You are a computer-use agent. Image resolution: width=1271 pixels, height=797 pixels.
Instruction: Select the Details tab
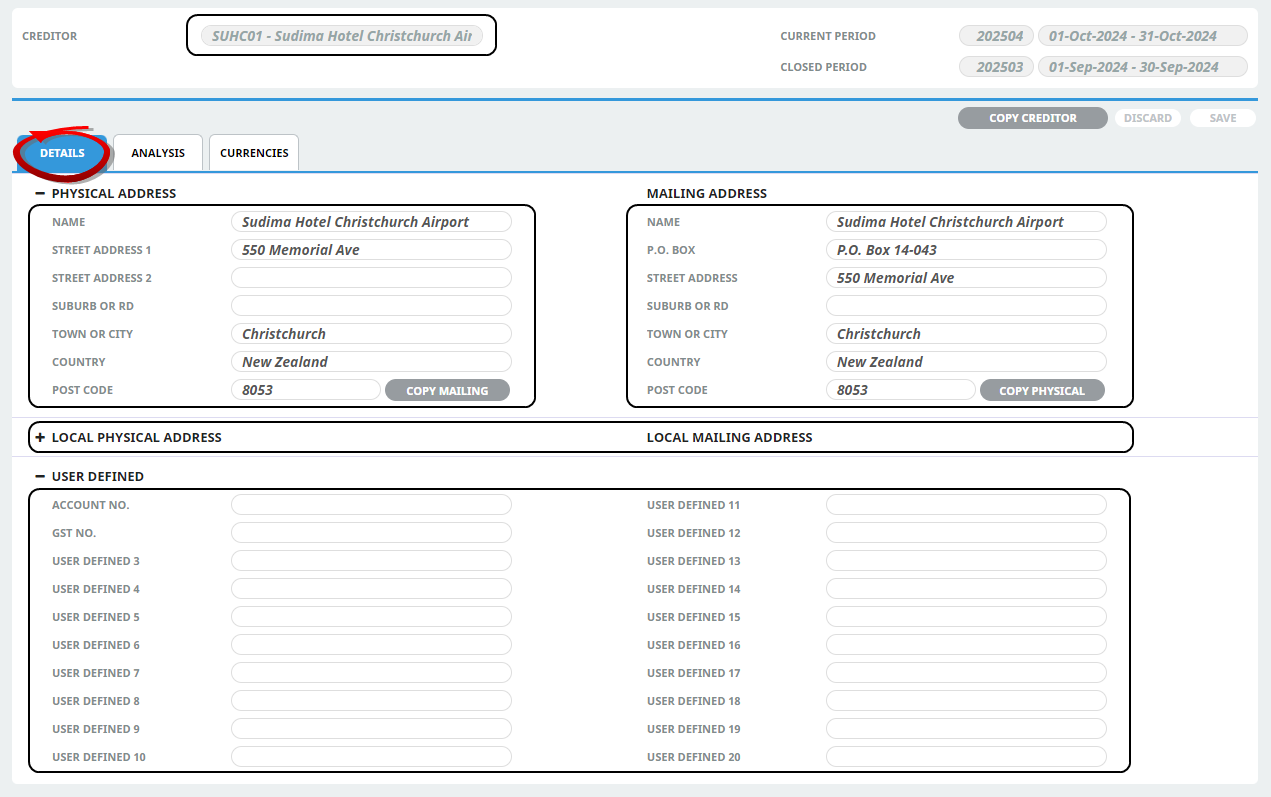(62, 153)
